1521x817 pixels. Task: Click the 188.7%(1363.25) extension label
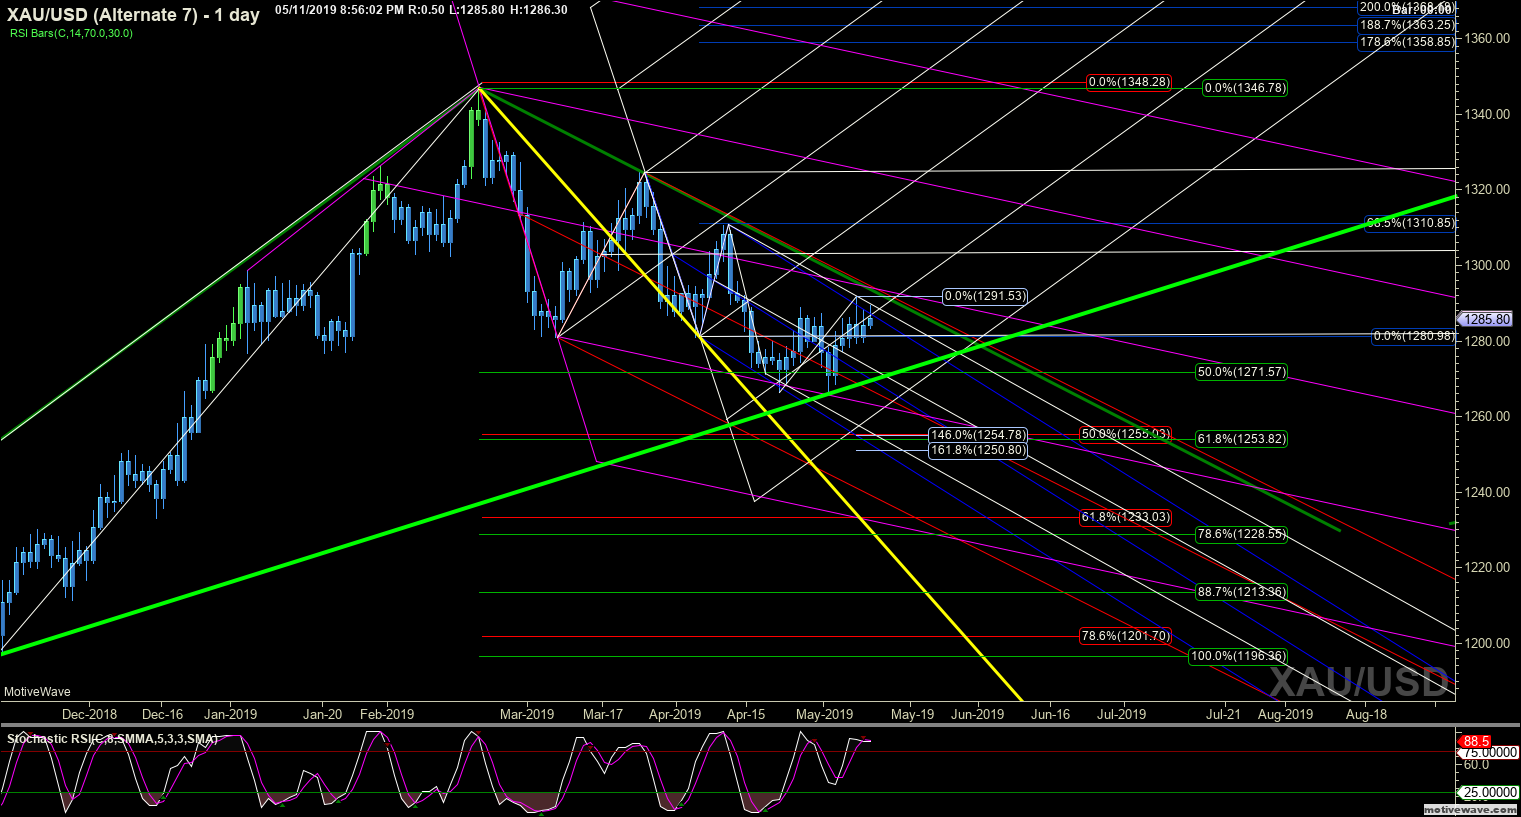pyautogui.click(x=1407, y=25)
